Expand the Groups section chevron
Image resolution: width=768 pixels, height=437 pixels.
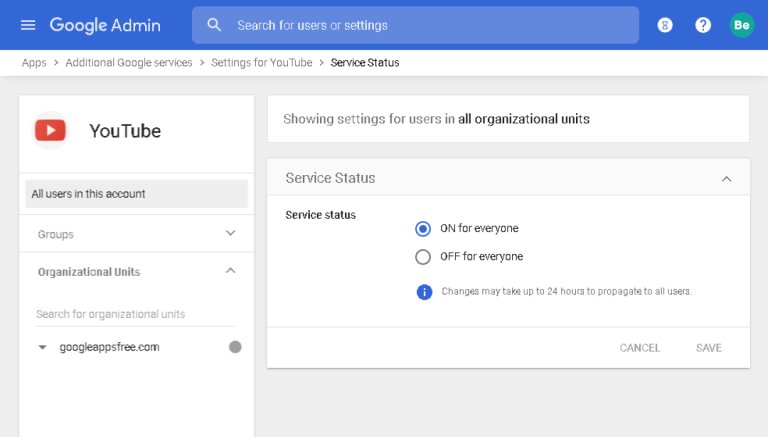[230, 233]
